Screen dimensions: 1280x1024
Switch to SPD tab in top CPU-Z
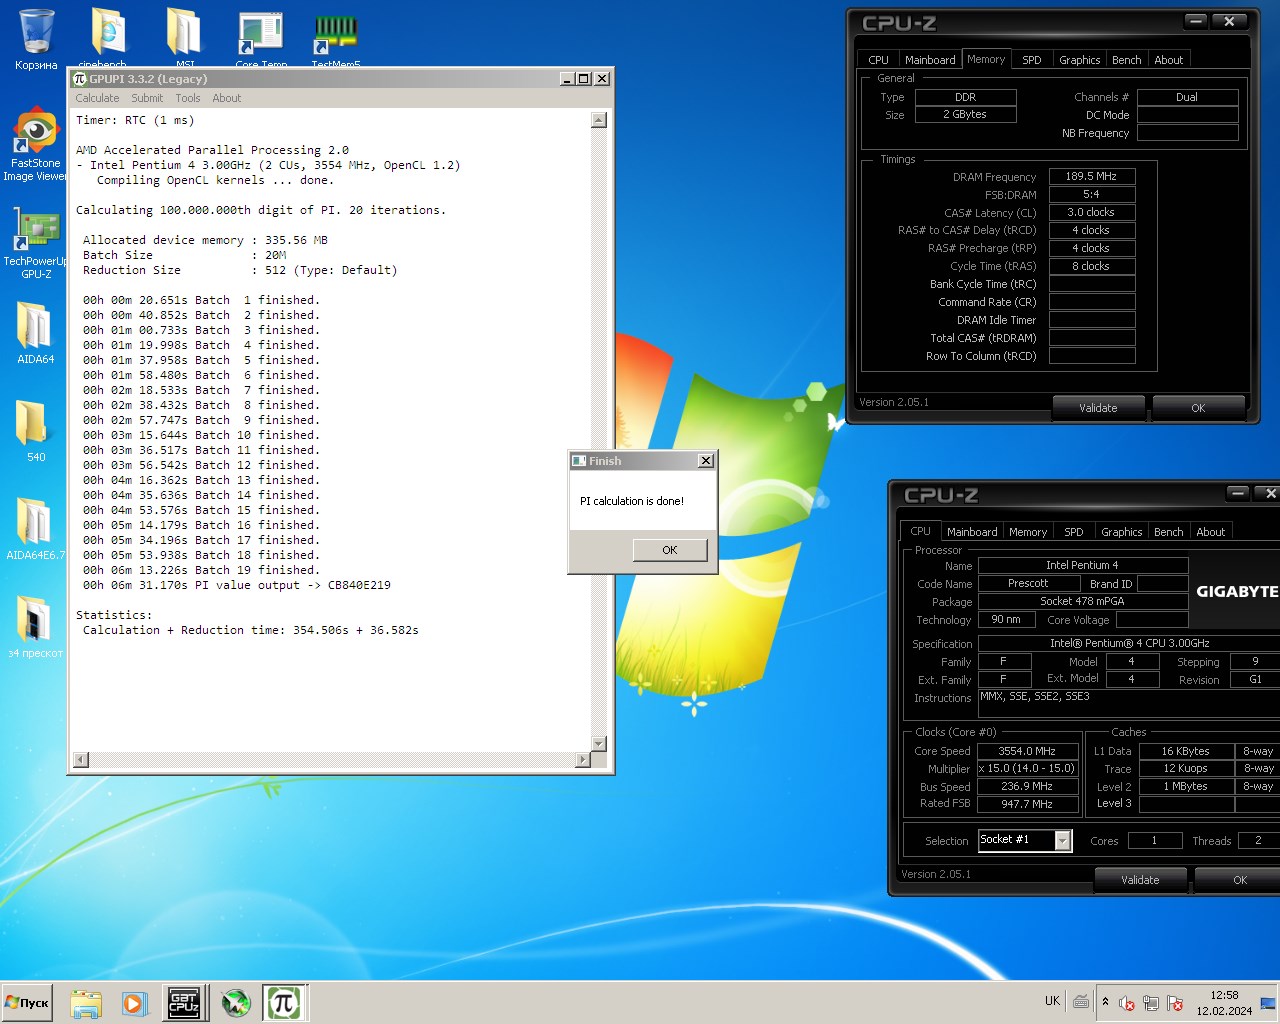[1032, 60]
